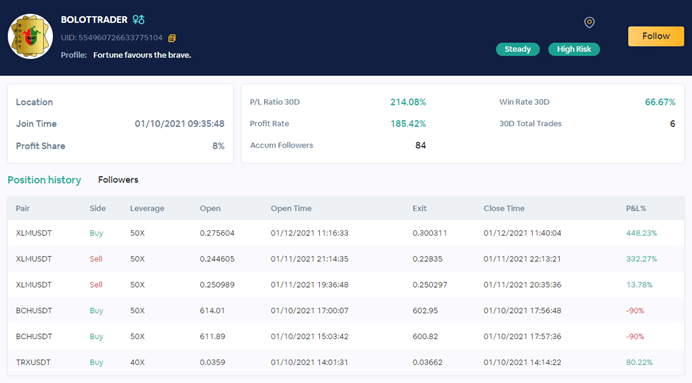Click the XLMUSDT Sell row with 332.27%
The image size is (692, 383).
click(346, 259)
